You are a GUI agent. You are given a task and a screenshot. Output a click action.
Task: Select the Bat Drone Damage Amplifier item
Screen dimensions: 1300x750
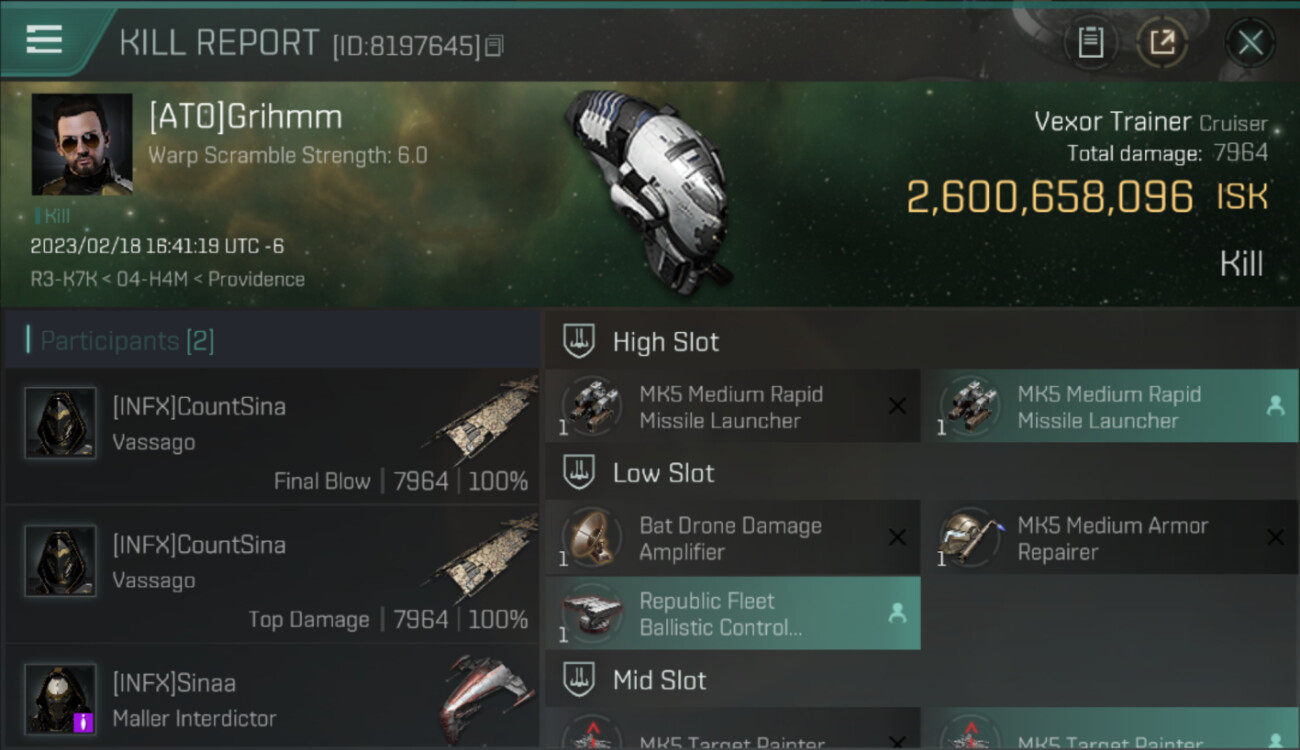point(733,538)
